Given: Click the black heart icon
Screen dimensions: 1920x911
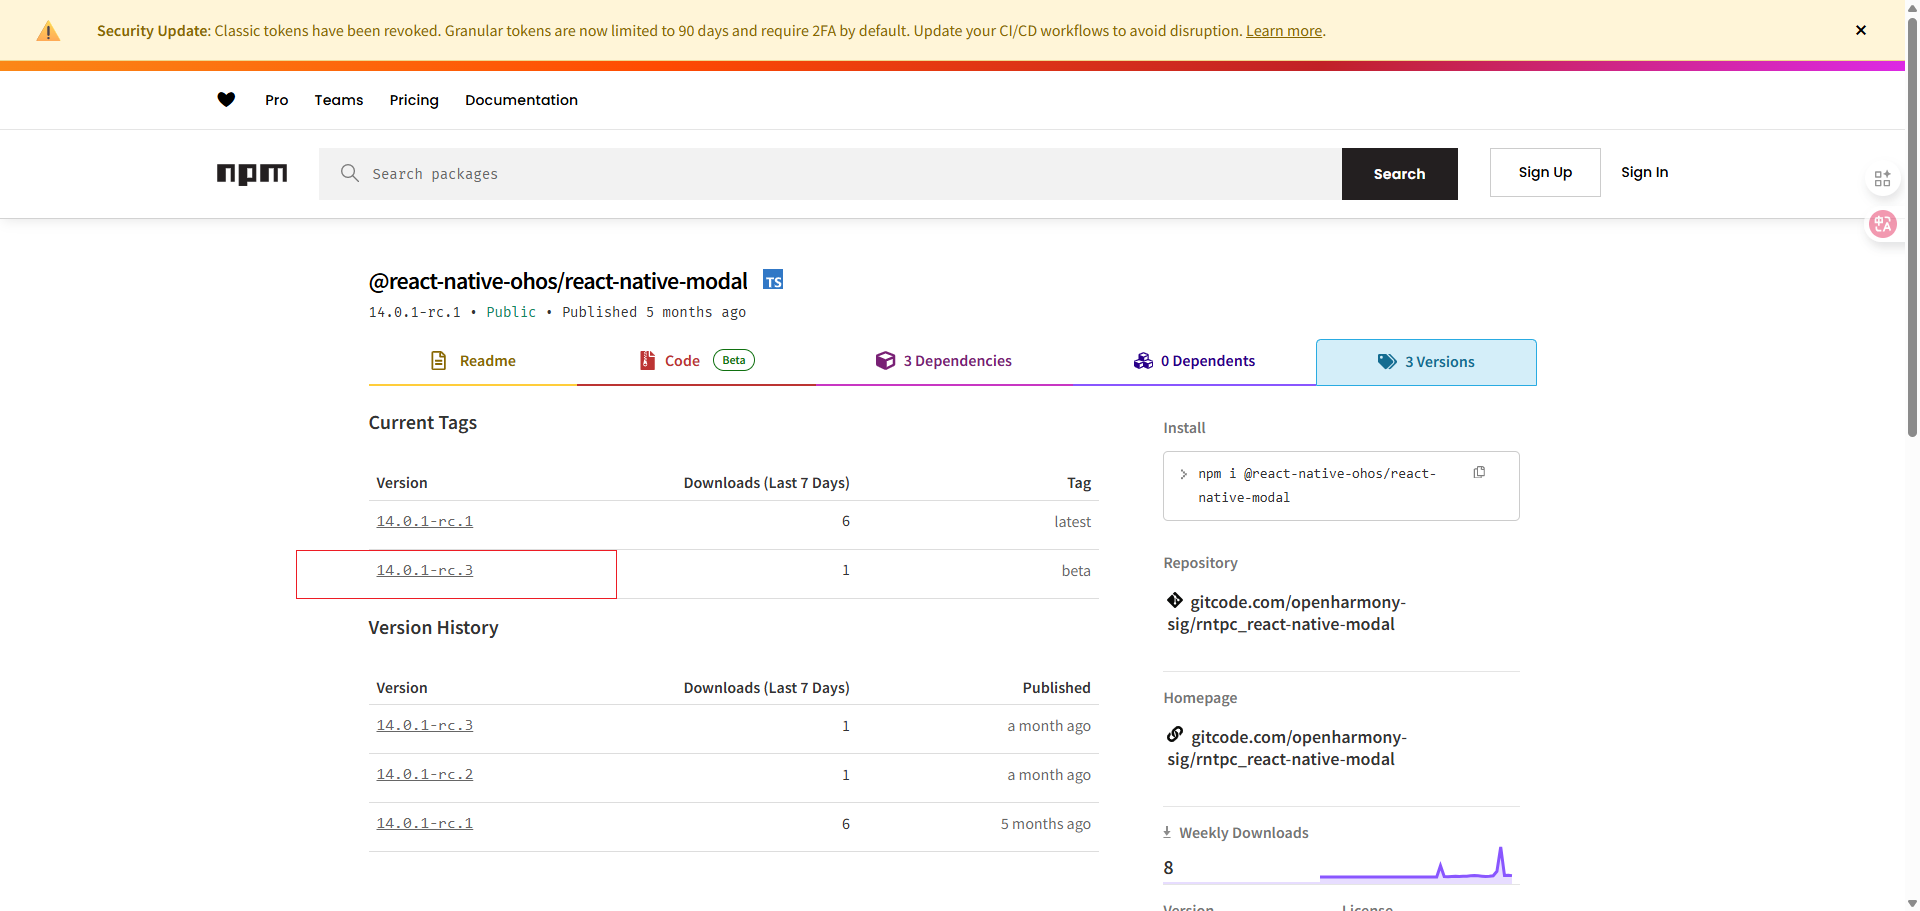Looking at the screenshot, I should (226, 100).
